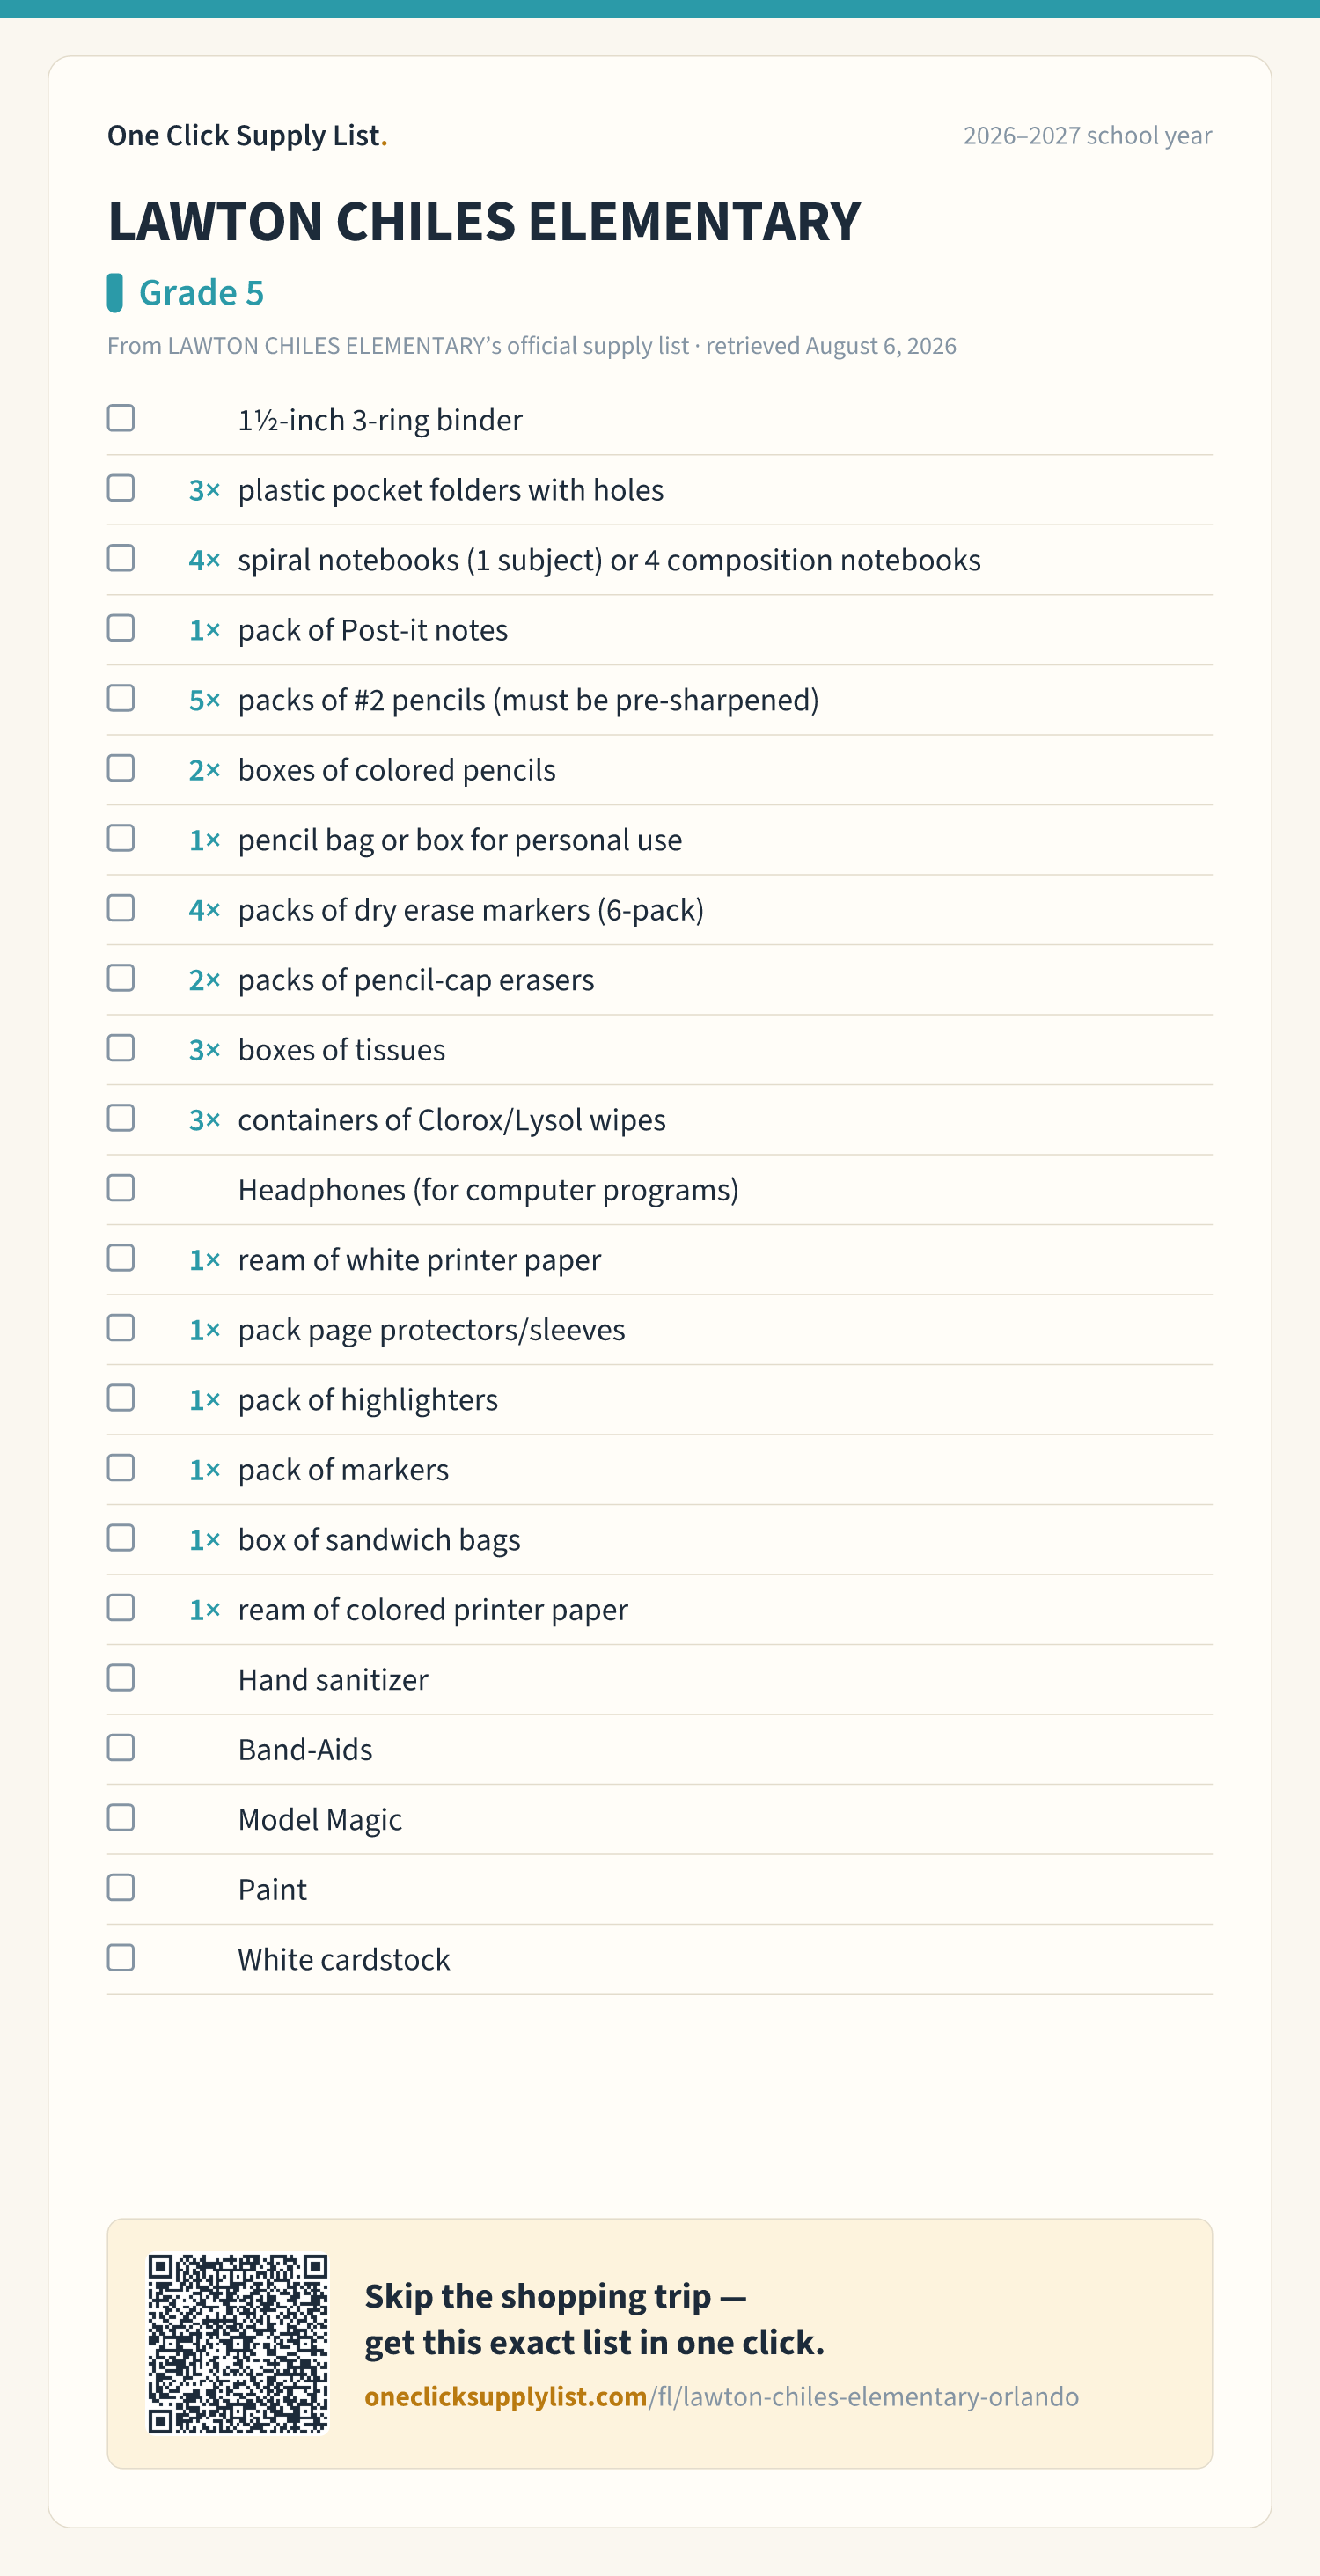Select the Grade 5 heading
Image resolution: width=1320 pixels, height=2576 pixels.
pyautogui.click(x=201, y=293)
